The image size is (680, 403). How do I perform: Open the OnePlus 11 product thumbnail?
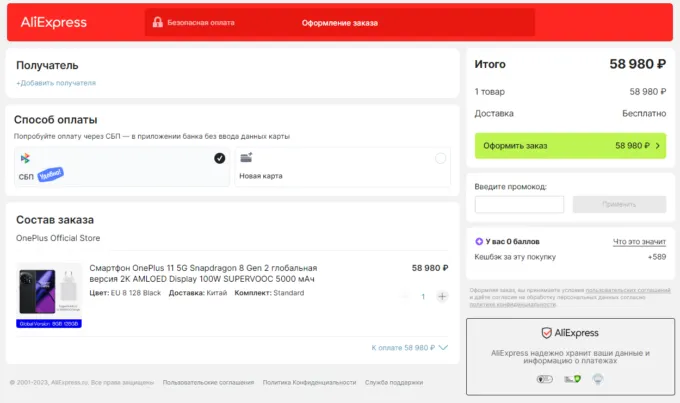pos(49,291)
